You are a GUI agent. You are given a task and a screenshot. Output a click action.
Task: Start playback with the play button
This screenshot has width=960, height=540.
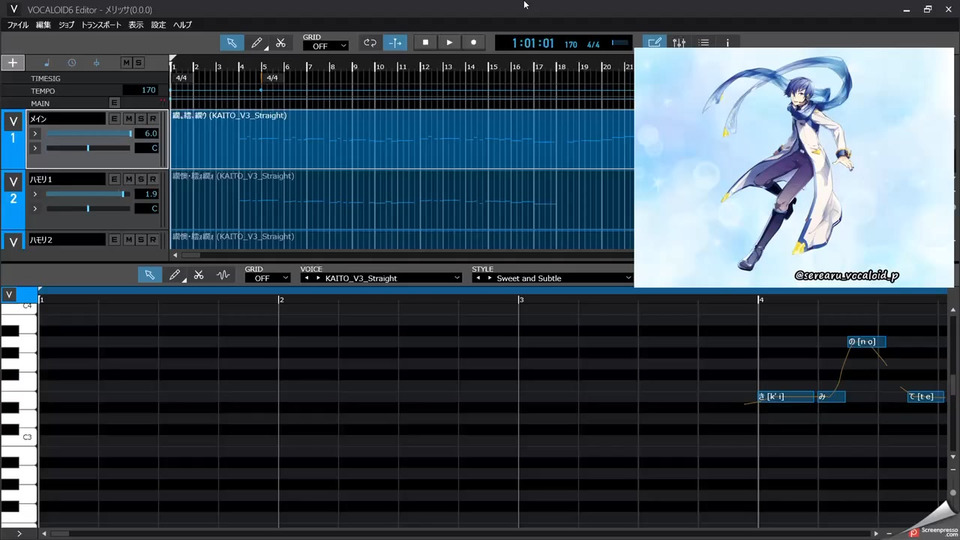coord(449,42)
